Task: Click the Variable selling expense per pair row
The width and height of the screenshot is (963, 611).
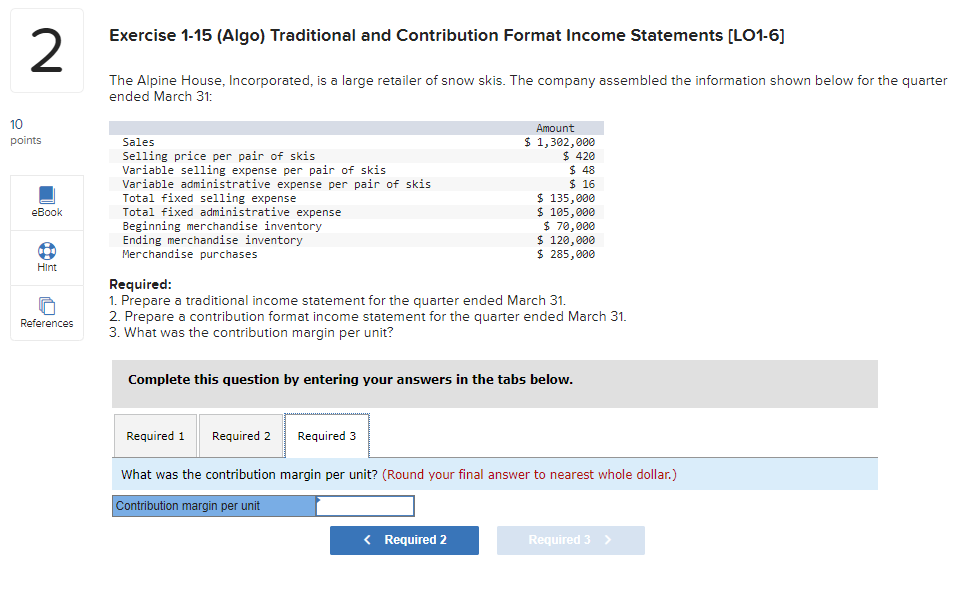Action: pos(356,170)
